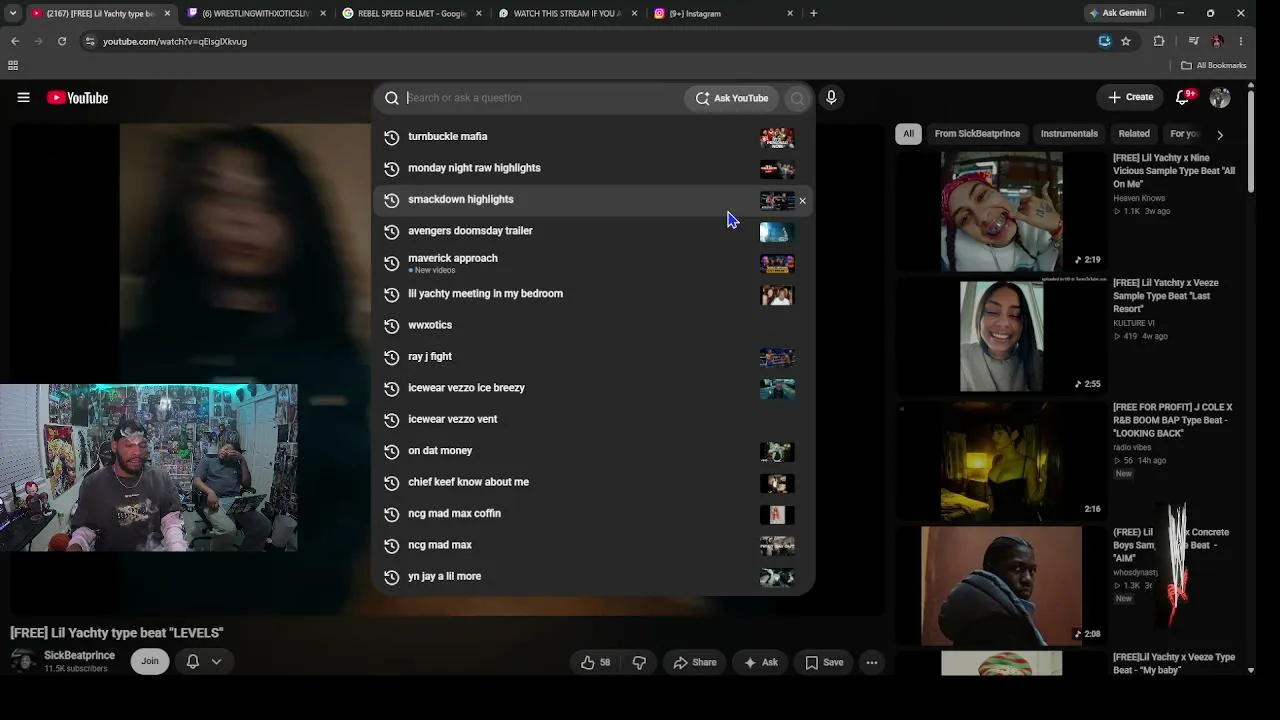Image resolution: width=1280 pixels, height=720 pixels.
Task: Open the browser extensions puzzle icon
Action: point(1159,41)
